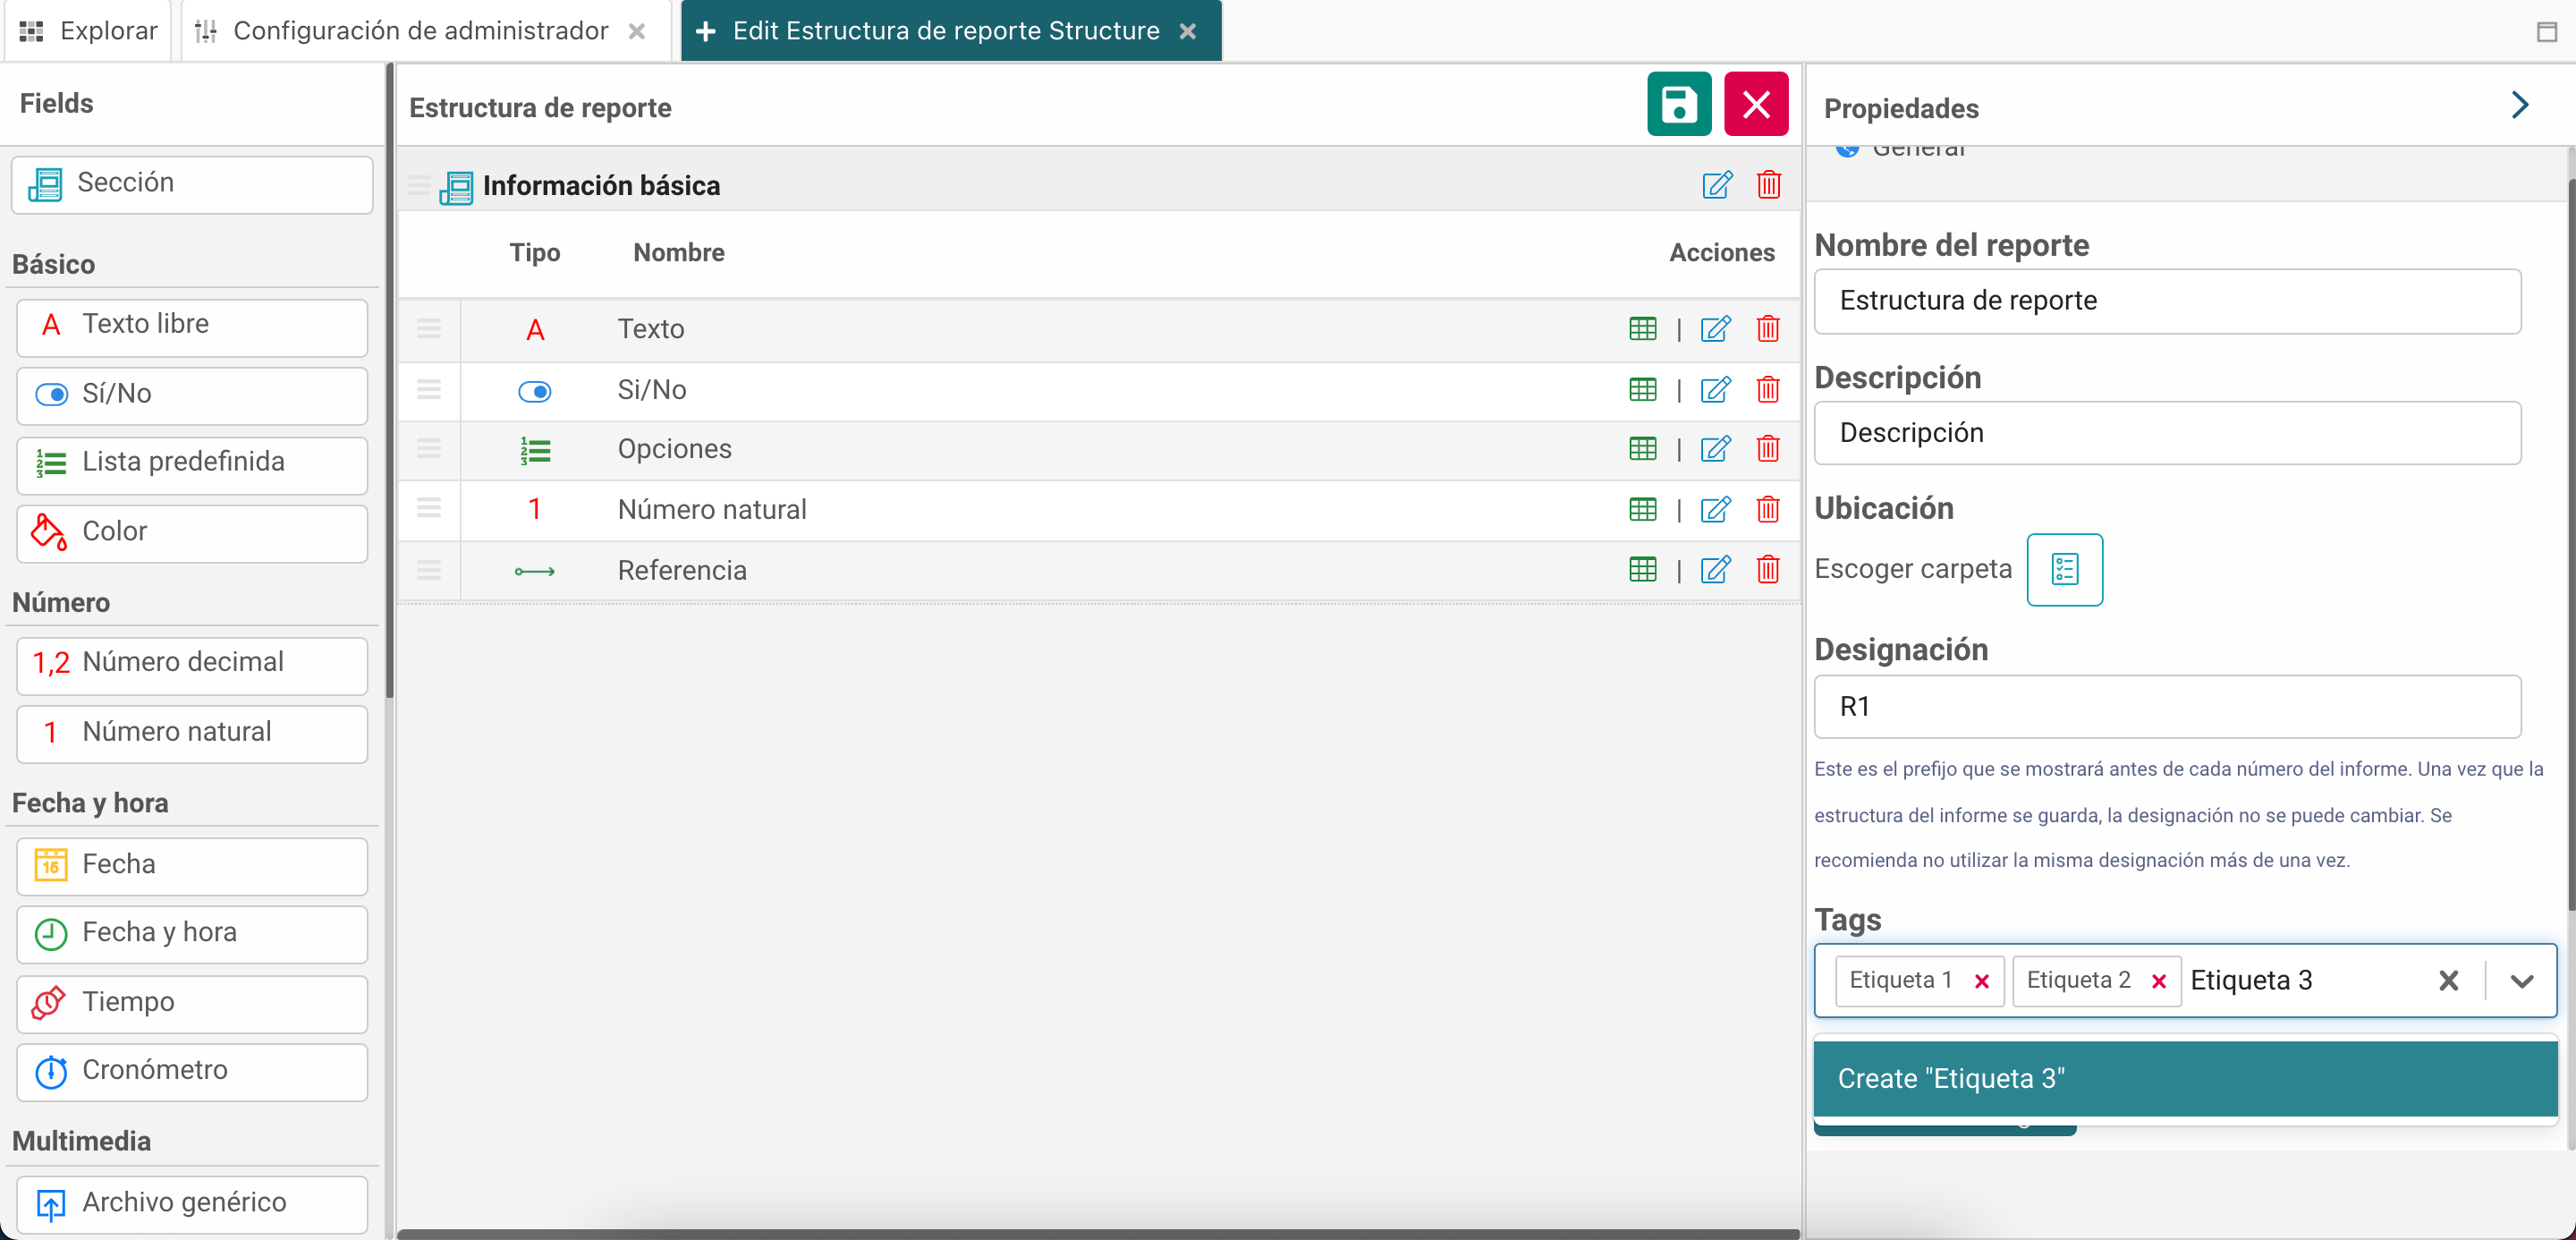Add an Archivo genérico field
Image resolution: width=2576 pixels, height=1240 pixels.
[192, 1203]
